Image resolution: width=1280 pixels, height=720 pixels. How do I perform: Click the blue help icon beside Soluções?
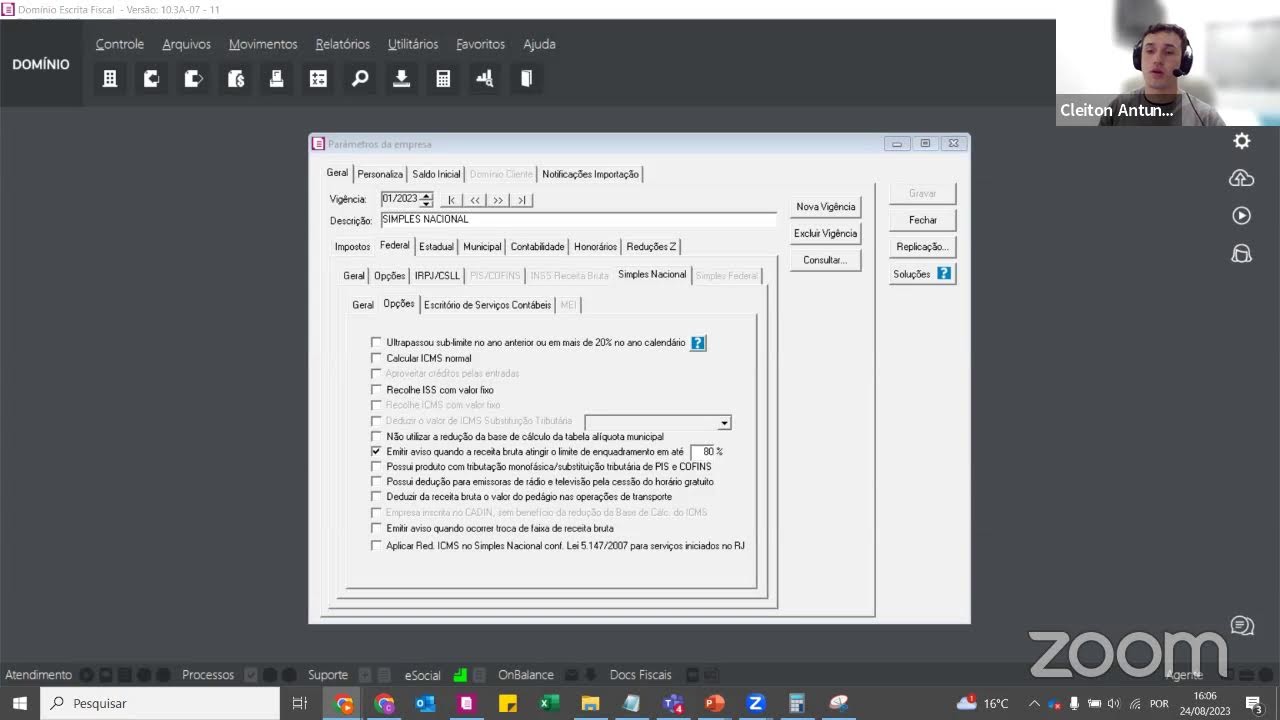tap(944, 274)
